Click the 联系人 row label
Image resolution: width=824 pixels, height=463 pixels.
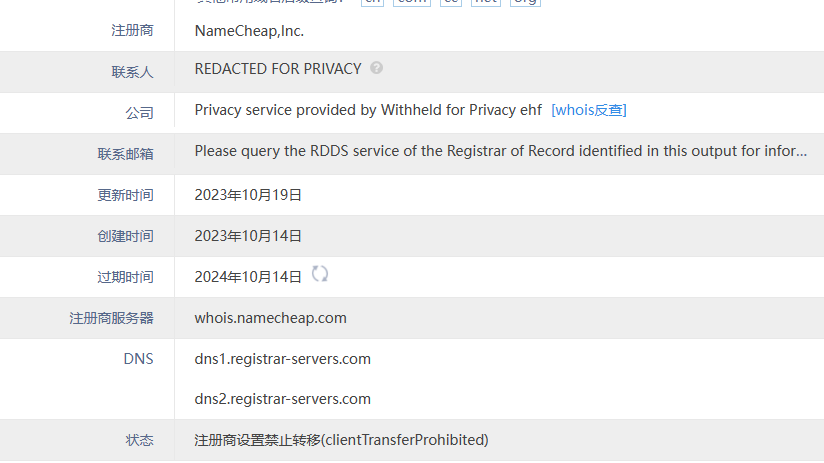(x=132, y=72)
